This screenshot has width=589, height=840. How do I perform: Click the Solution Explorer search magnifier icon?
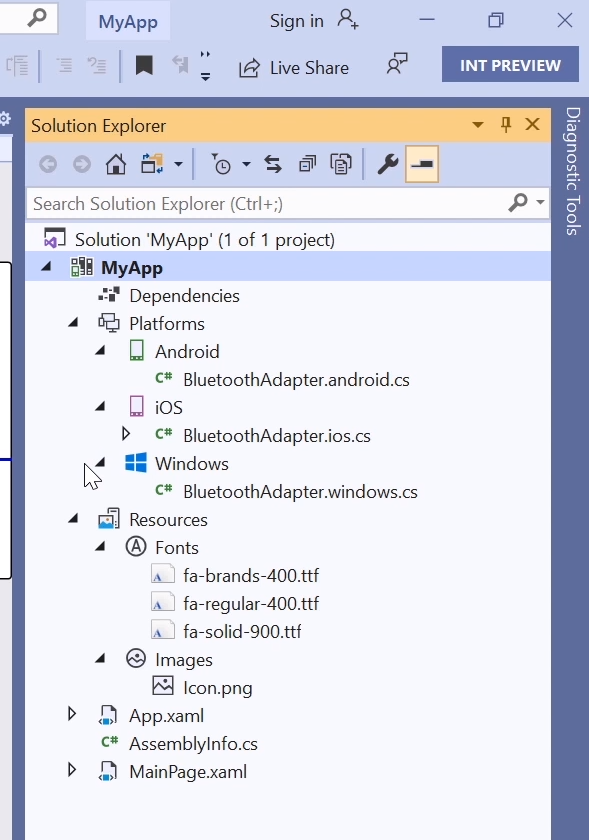tap(518, 203)
